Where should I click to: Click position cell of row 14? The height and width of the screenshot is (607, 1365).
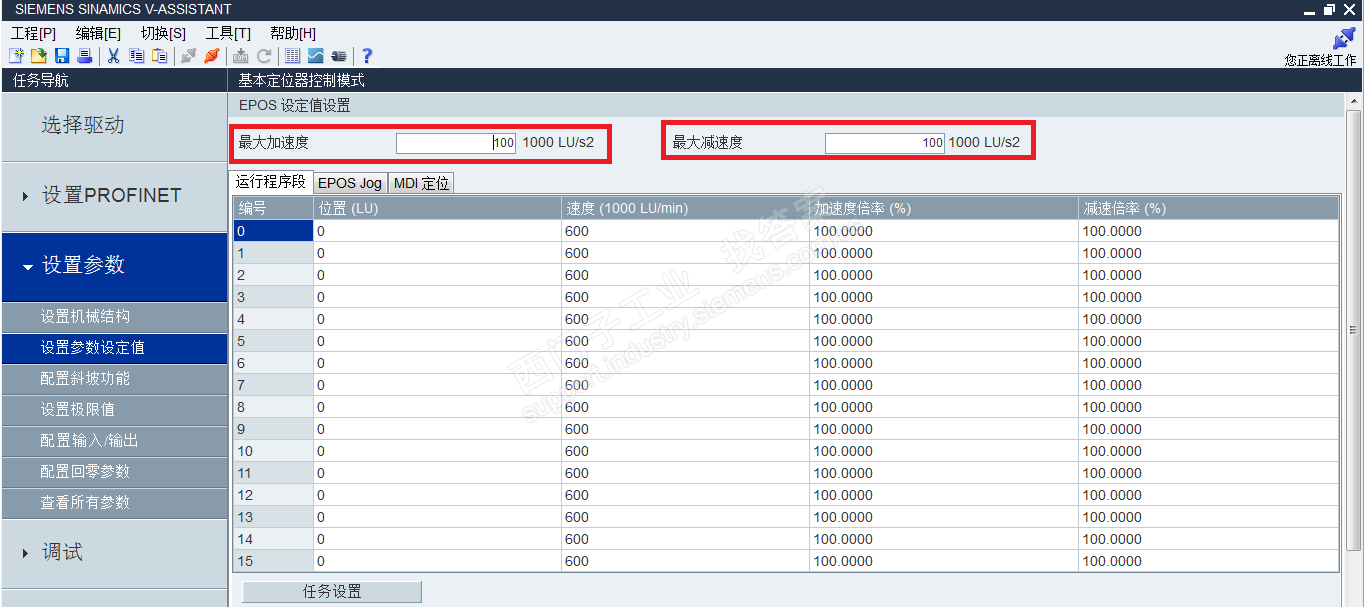coord(437,539)
